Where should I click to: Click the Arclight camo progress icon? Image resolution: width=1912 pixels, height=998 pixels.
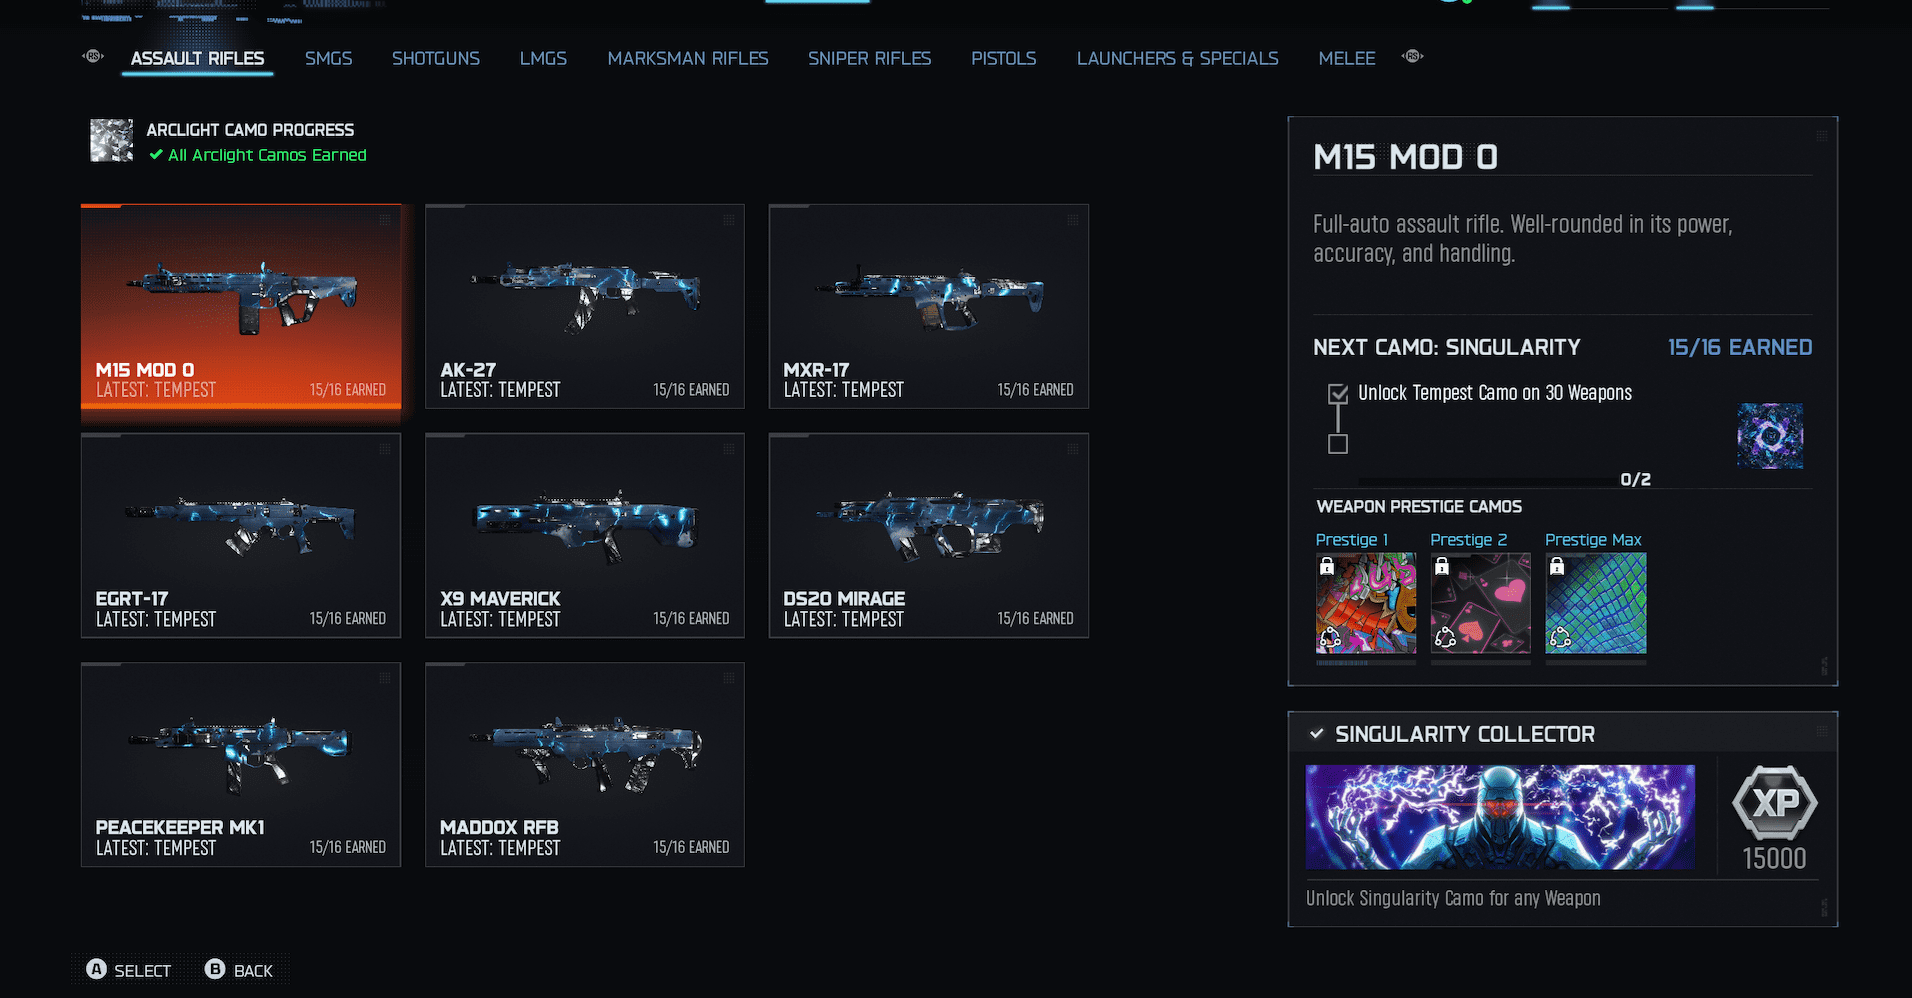(x=111, y=141)
